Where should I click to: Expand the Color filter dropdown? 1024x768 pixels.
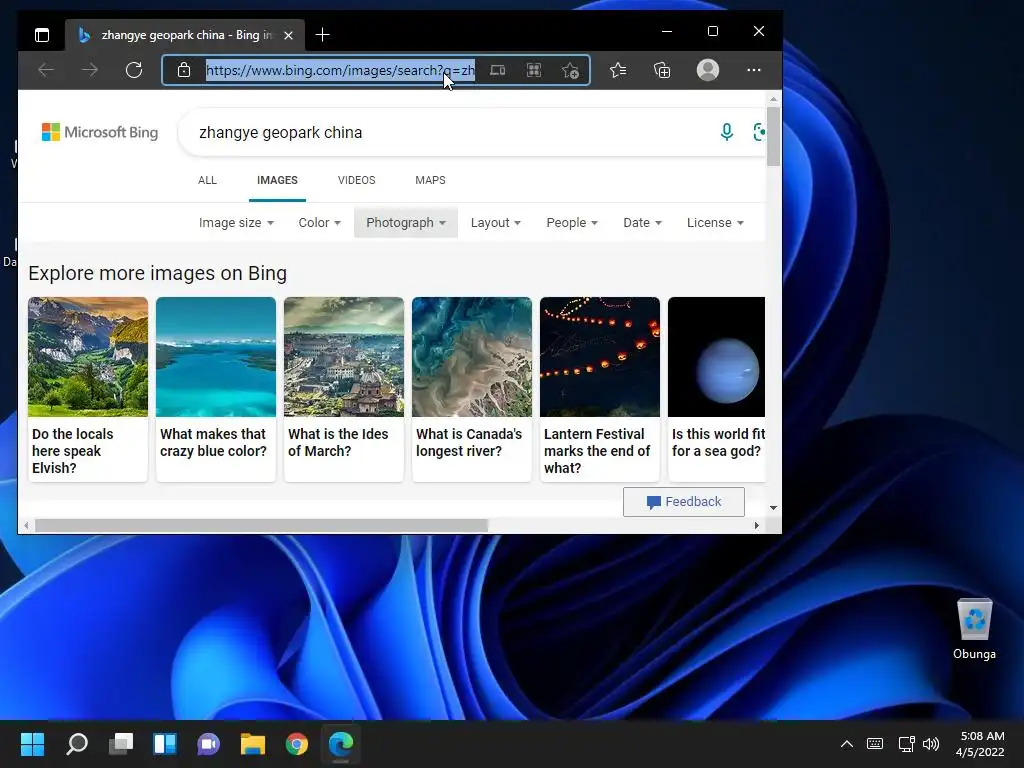[319, 223]
